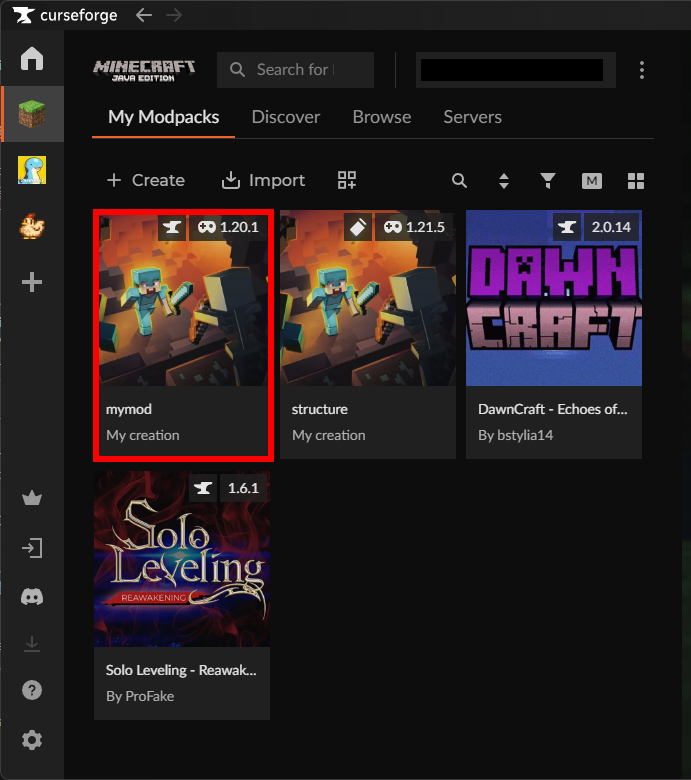Click the sign-in arrow icon in the sidebar

click(32, 548)
